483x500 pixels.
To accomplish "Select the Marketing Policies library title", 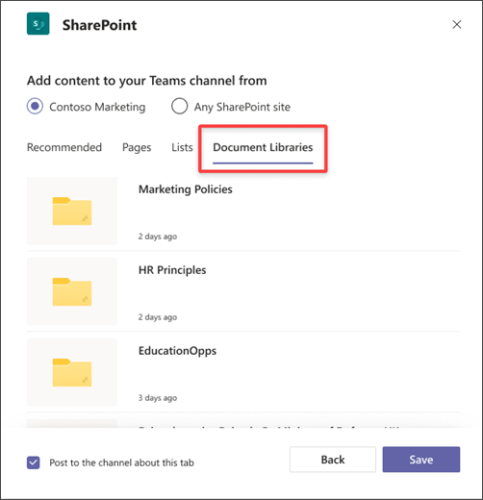I will [185, 189].
